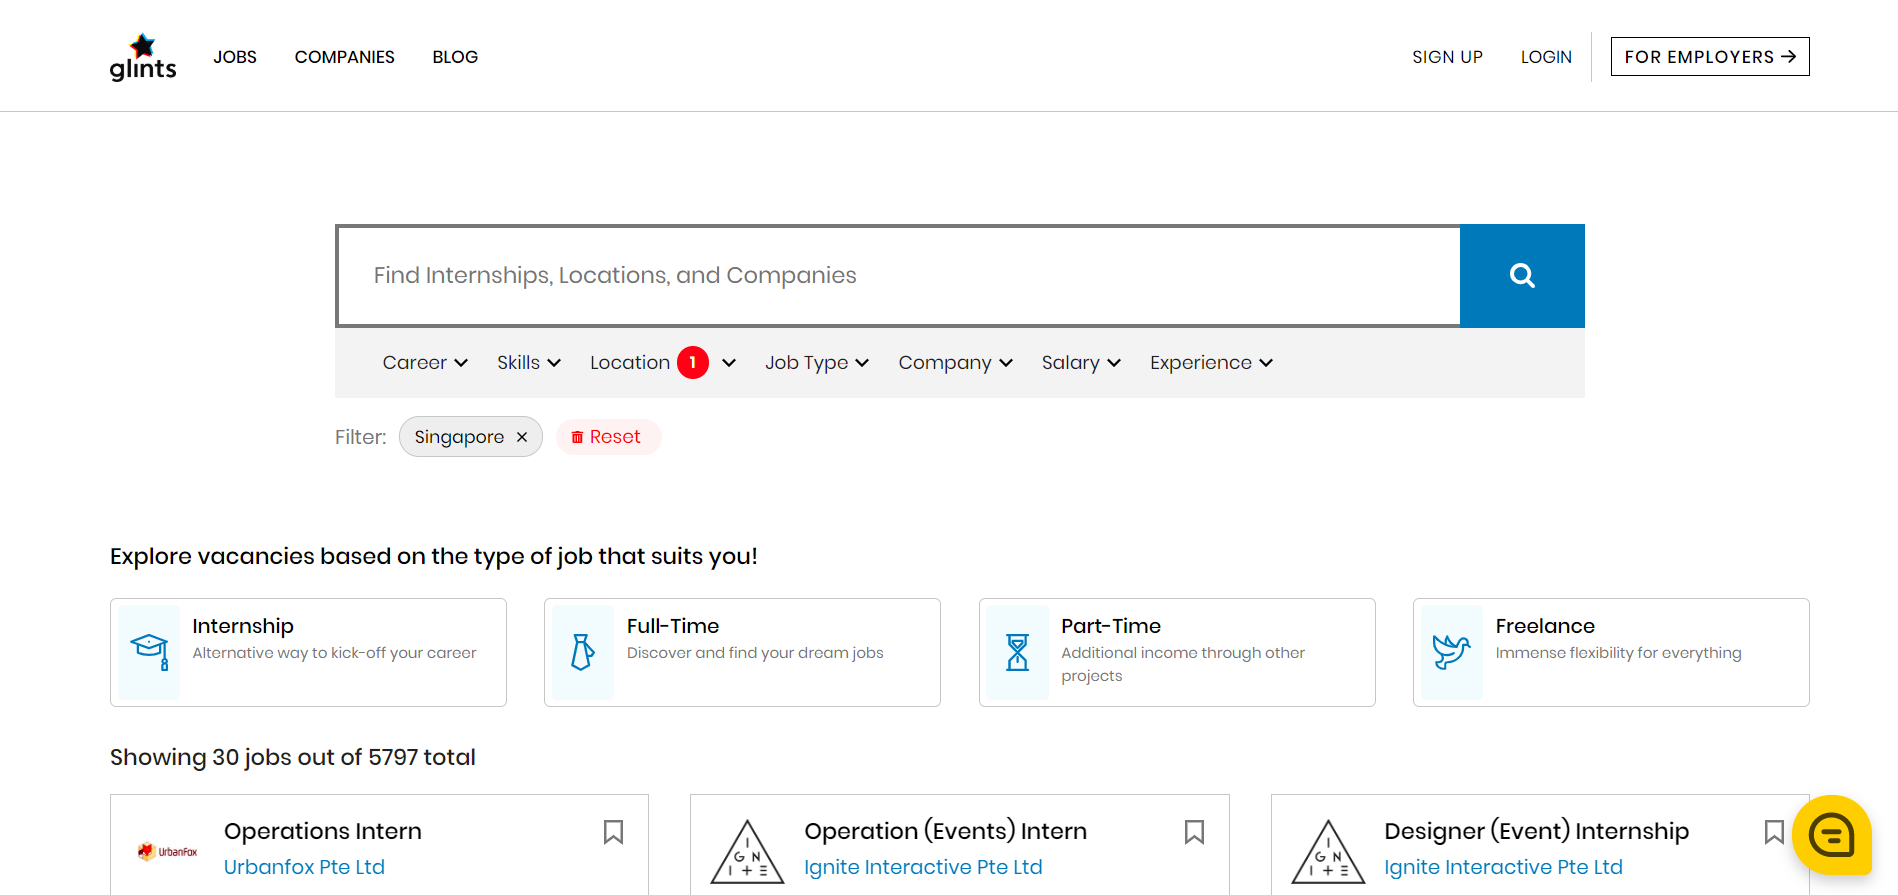Viewport: 1898px width, 895px height.
Task: Click the LOGIN link
Action: pyautogui.click(x=1546, y=57)
